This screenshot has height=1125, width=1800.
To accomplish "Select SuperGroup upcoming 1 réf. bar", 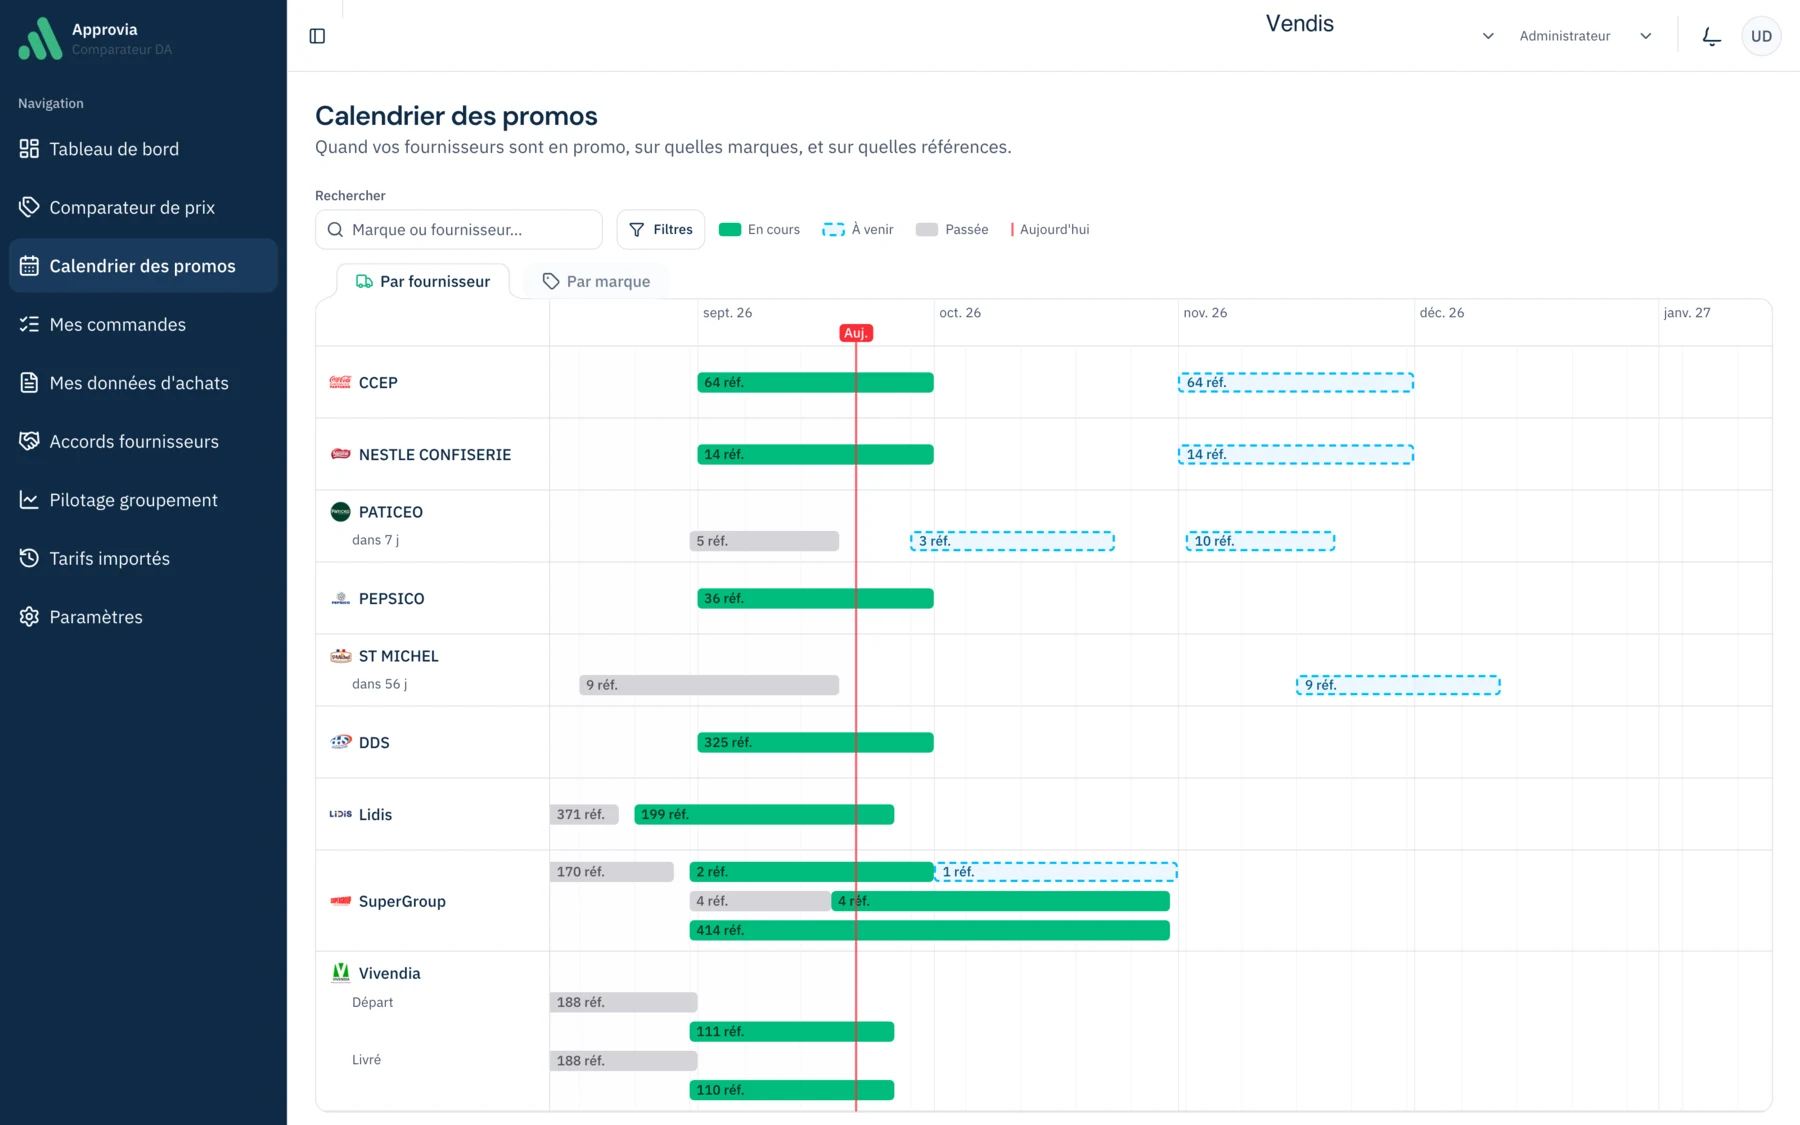I will [1056, 872].
